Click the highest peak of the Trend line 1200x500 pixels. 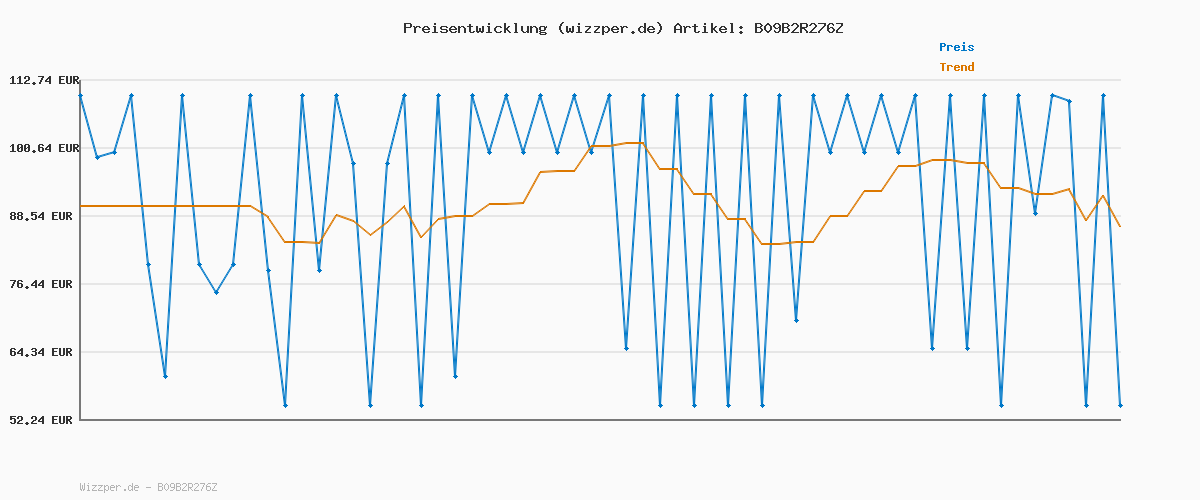[x=634, y=143]
